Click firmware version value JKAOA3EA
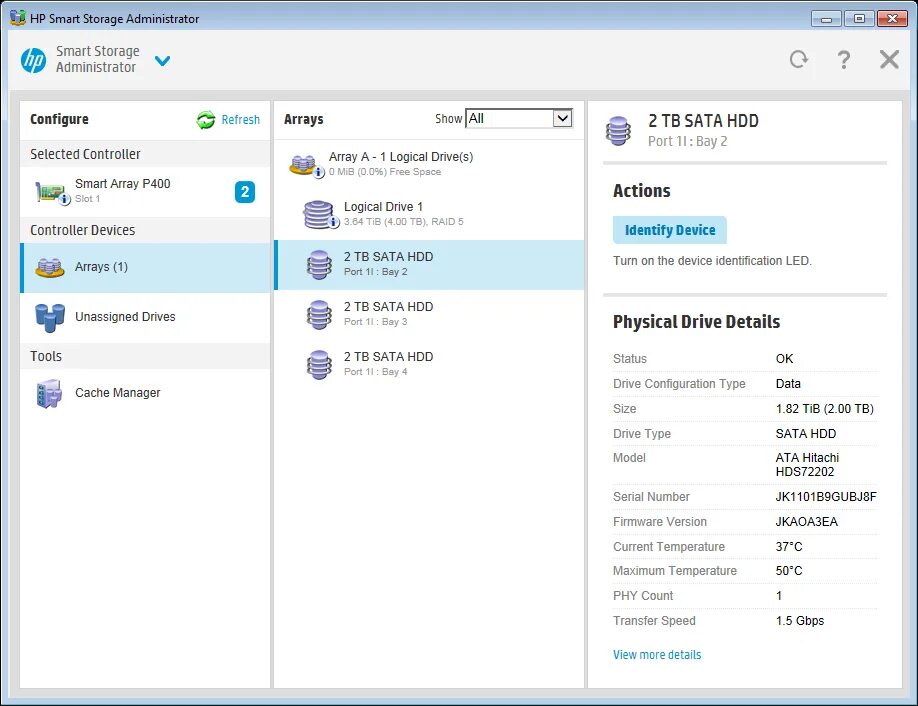Screen dimensions: 918x706 tap(807, 522)
